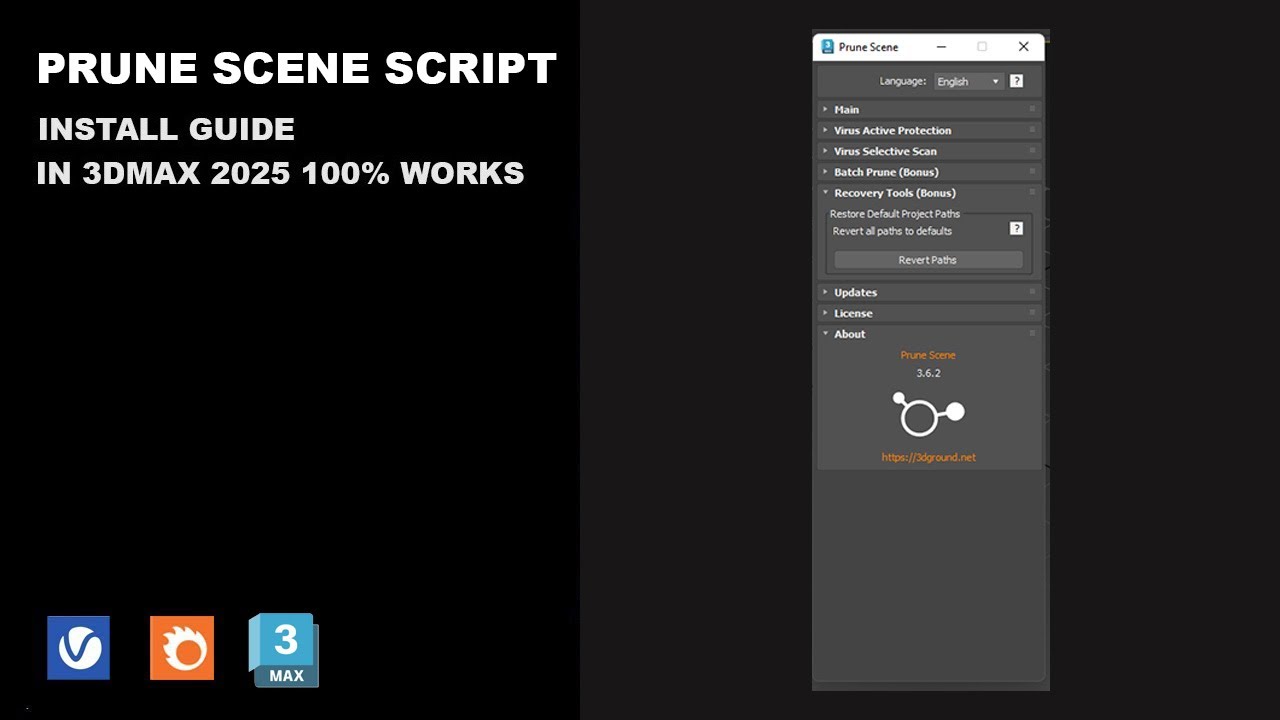Click the help question mark beside Language

coord(1016,81)
